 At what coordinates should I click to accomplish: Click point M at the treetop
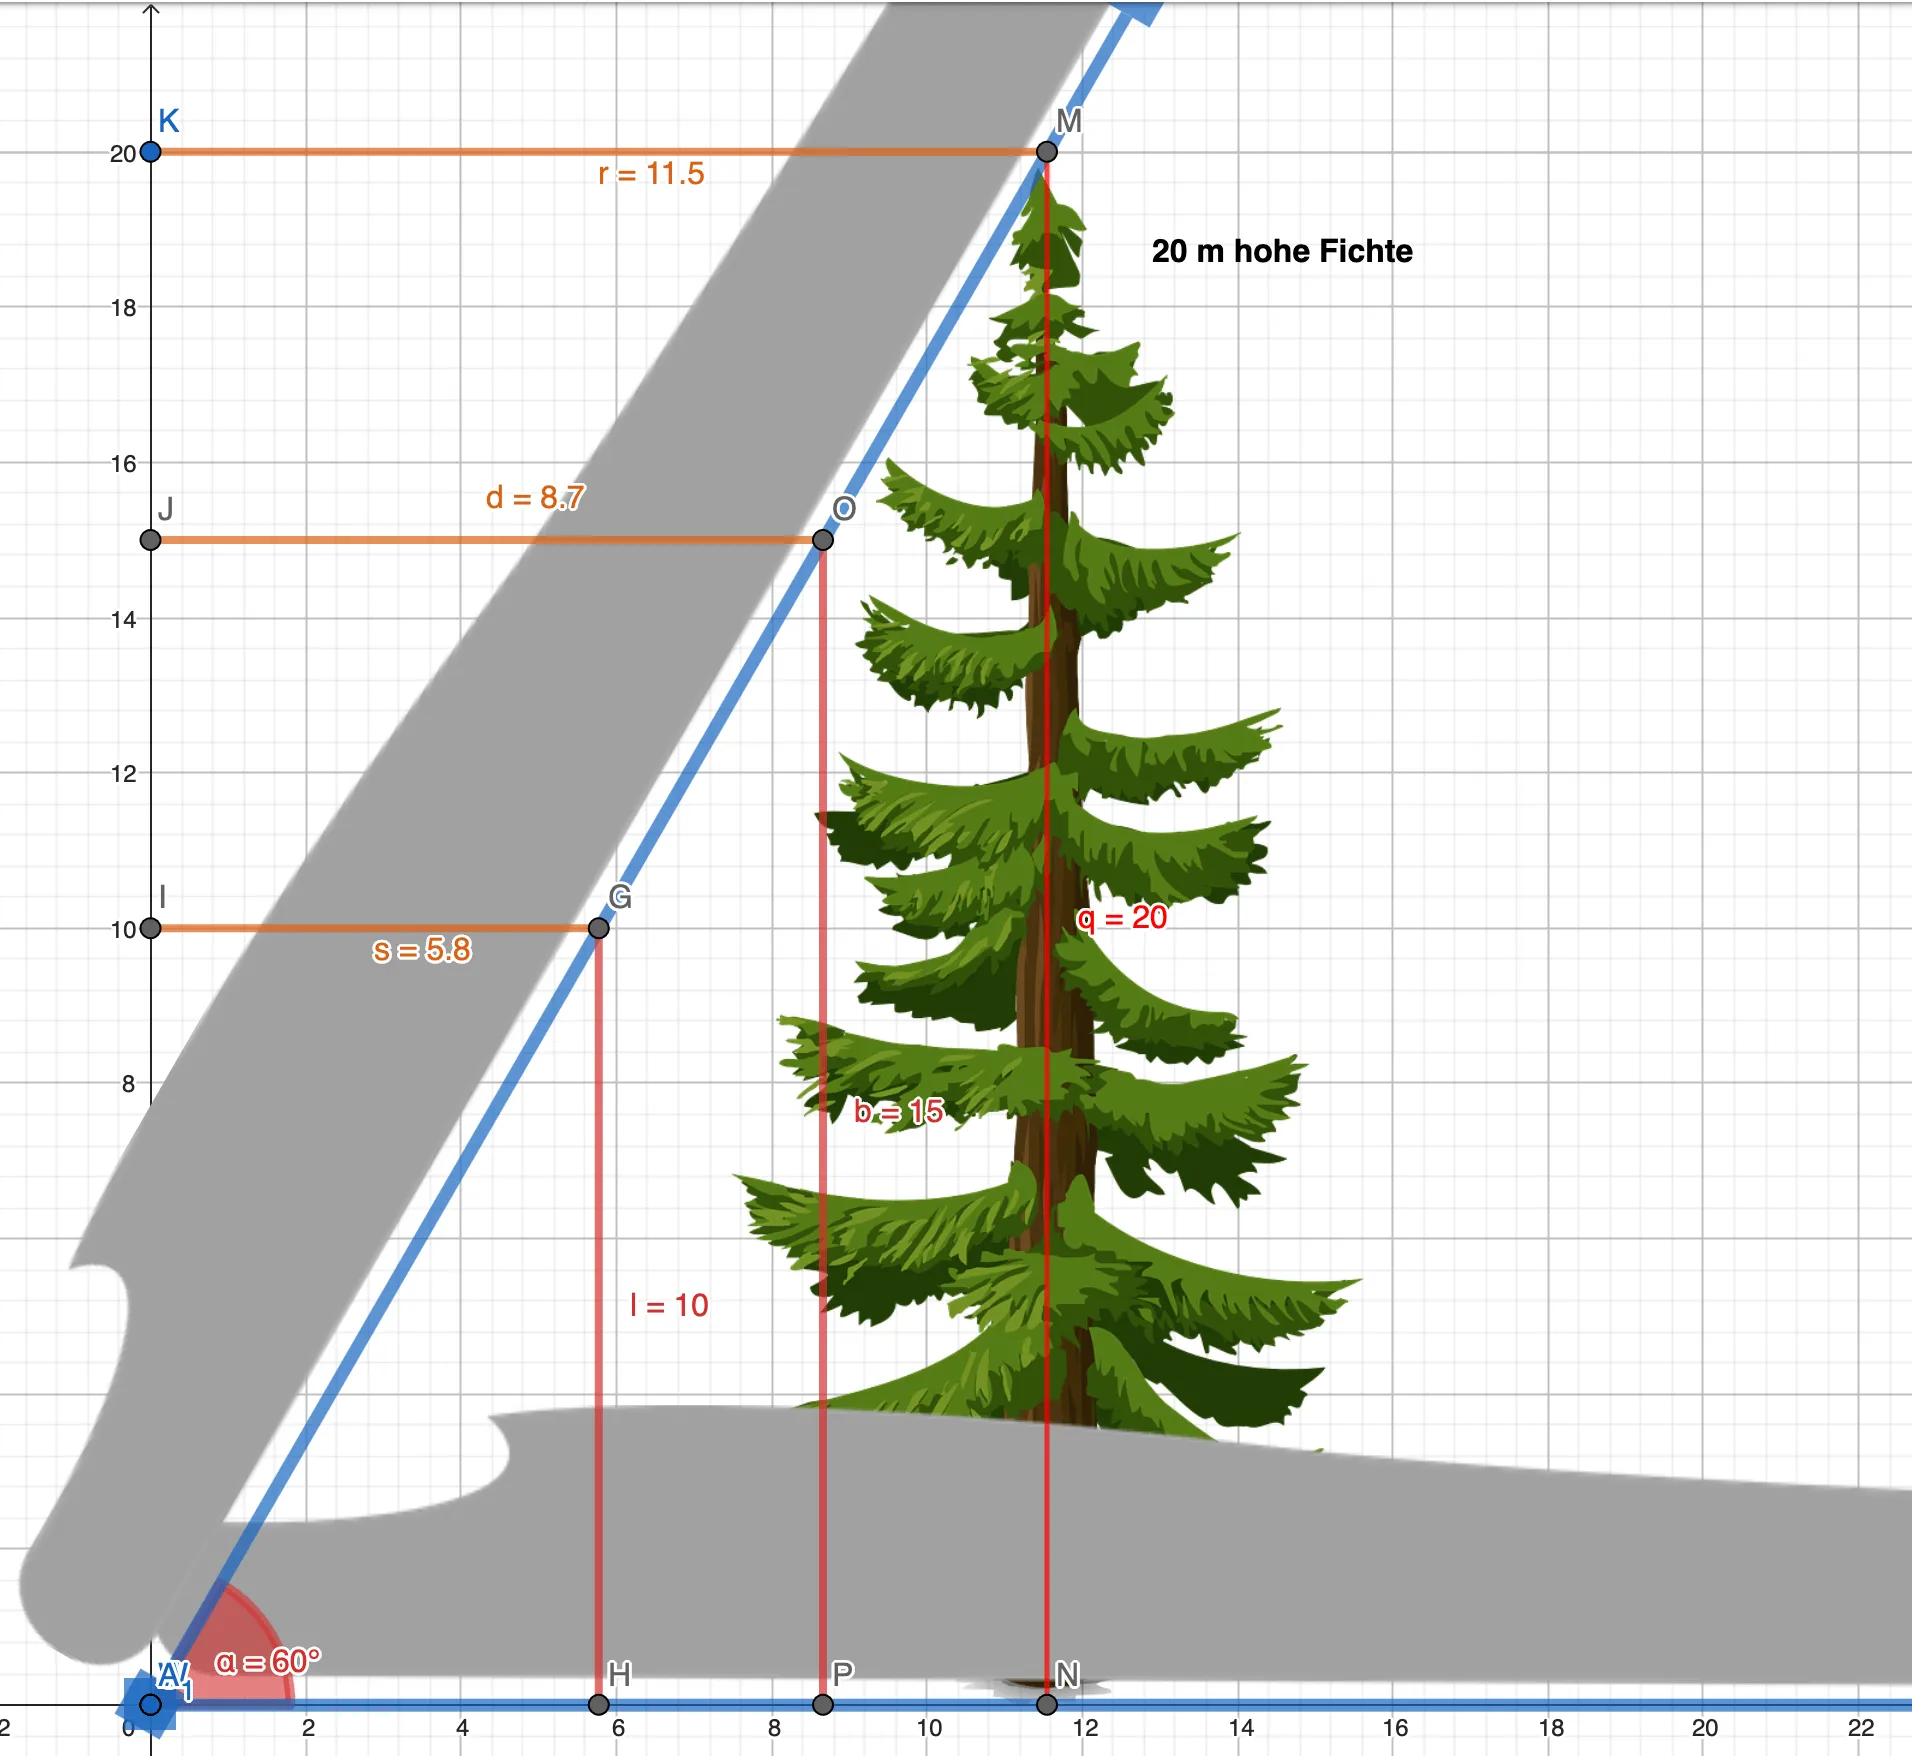[x=1046, y=152]
